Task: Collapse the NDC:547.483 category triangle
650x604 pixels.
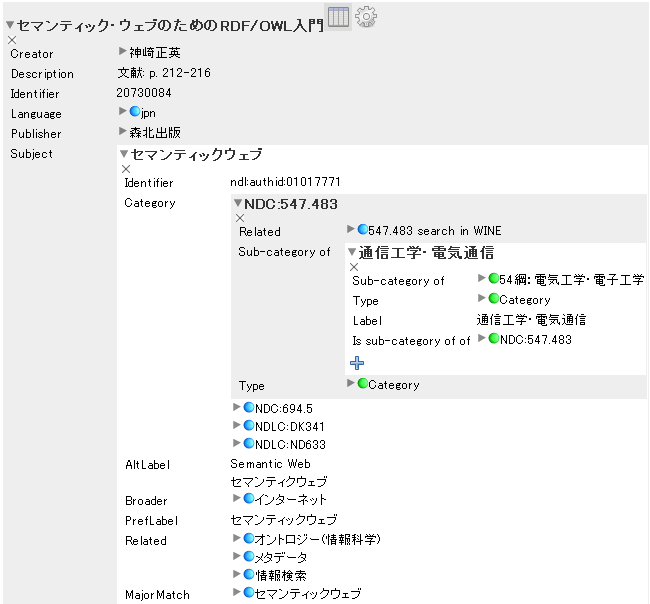Action: (238, 203)
